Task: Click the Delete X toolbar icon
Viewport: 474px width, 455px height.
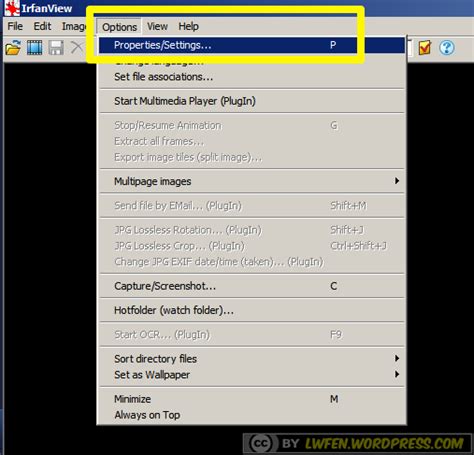Action: [77, 47]
